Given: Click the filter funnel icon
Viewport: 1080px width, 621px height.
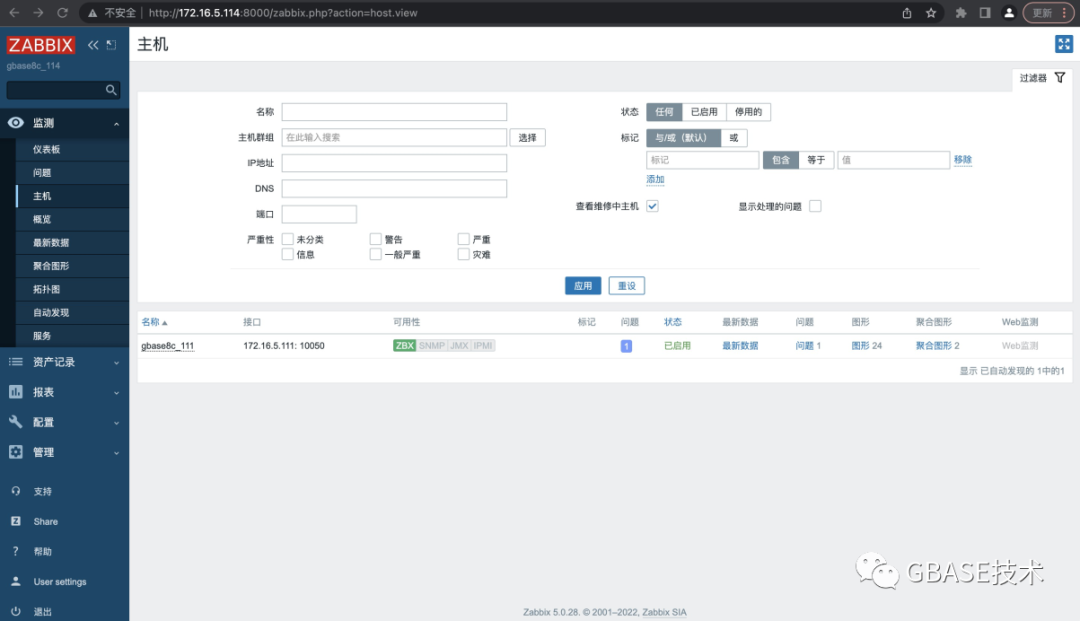Looking at the screenshot, I should [x=1060, y=78].
